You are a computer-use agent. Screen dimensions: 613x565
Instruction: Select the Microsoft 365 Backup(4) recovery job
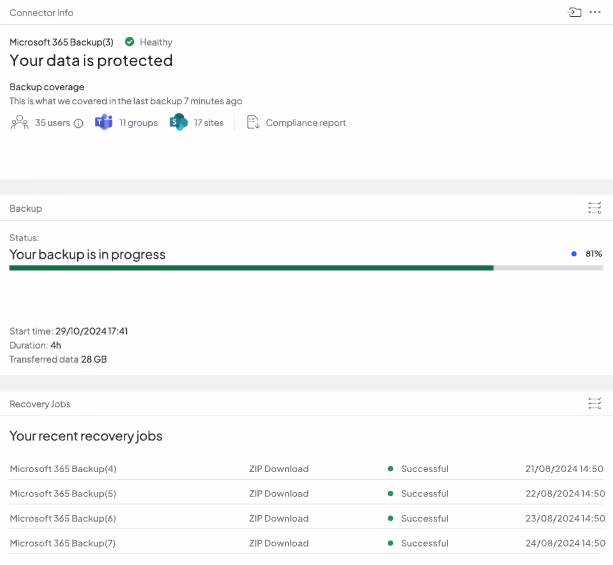63,468
